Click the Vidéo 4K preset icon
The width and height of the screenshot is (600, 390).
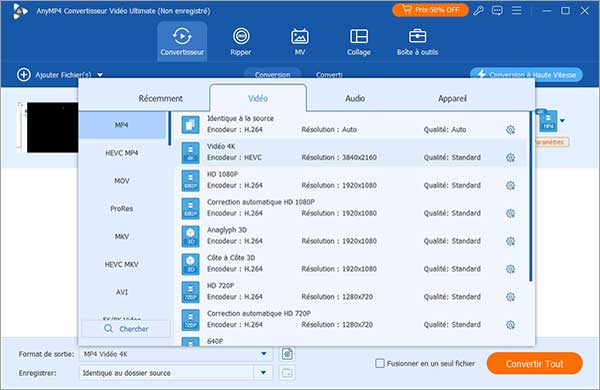click(x=190, y=152)
